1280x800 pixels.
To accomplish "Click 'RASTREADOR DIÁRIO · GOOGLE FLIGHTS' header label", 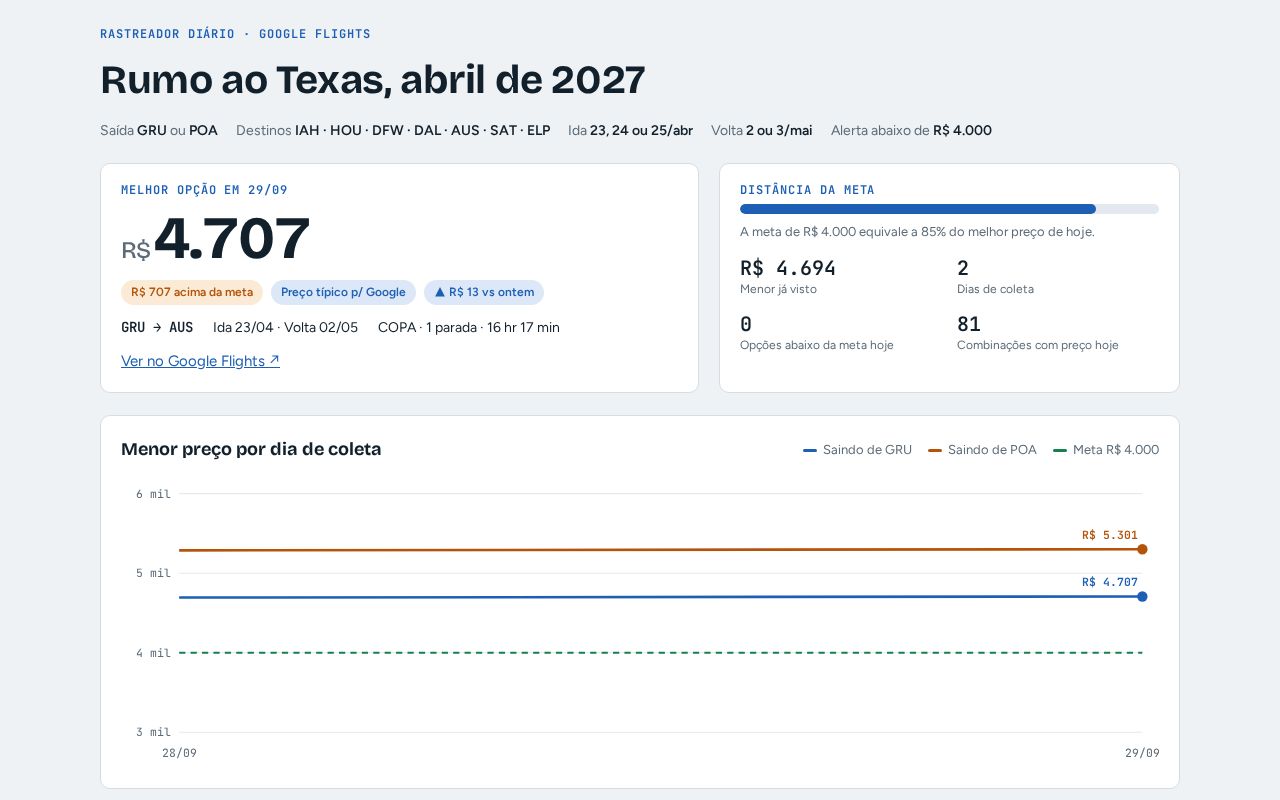I will point(235,34).
